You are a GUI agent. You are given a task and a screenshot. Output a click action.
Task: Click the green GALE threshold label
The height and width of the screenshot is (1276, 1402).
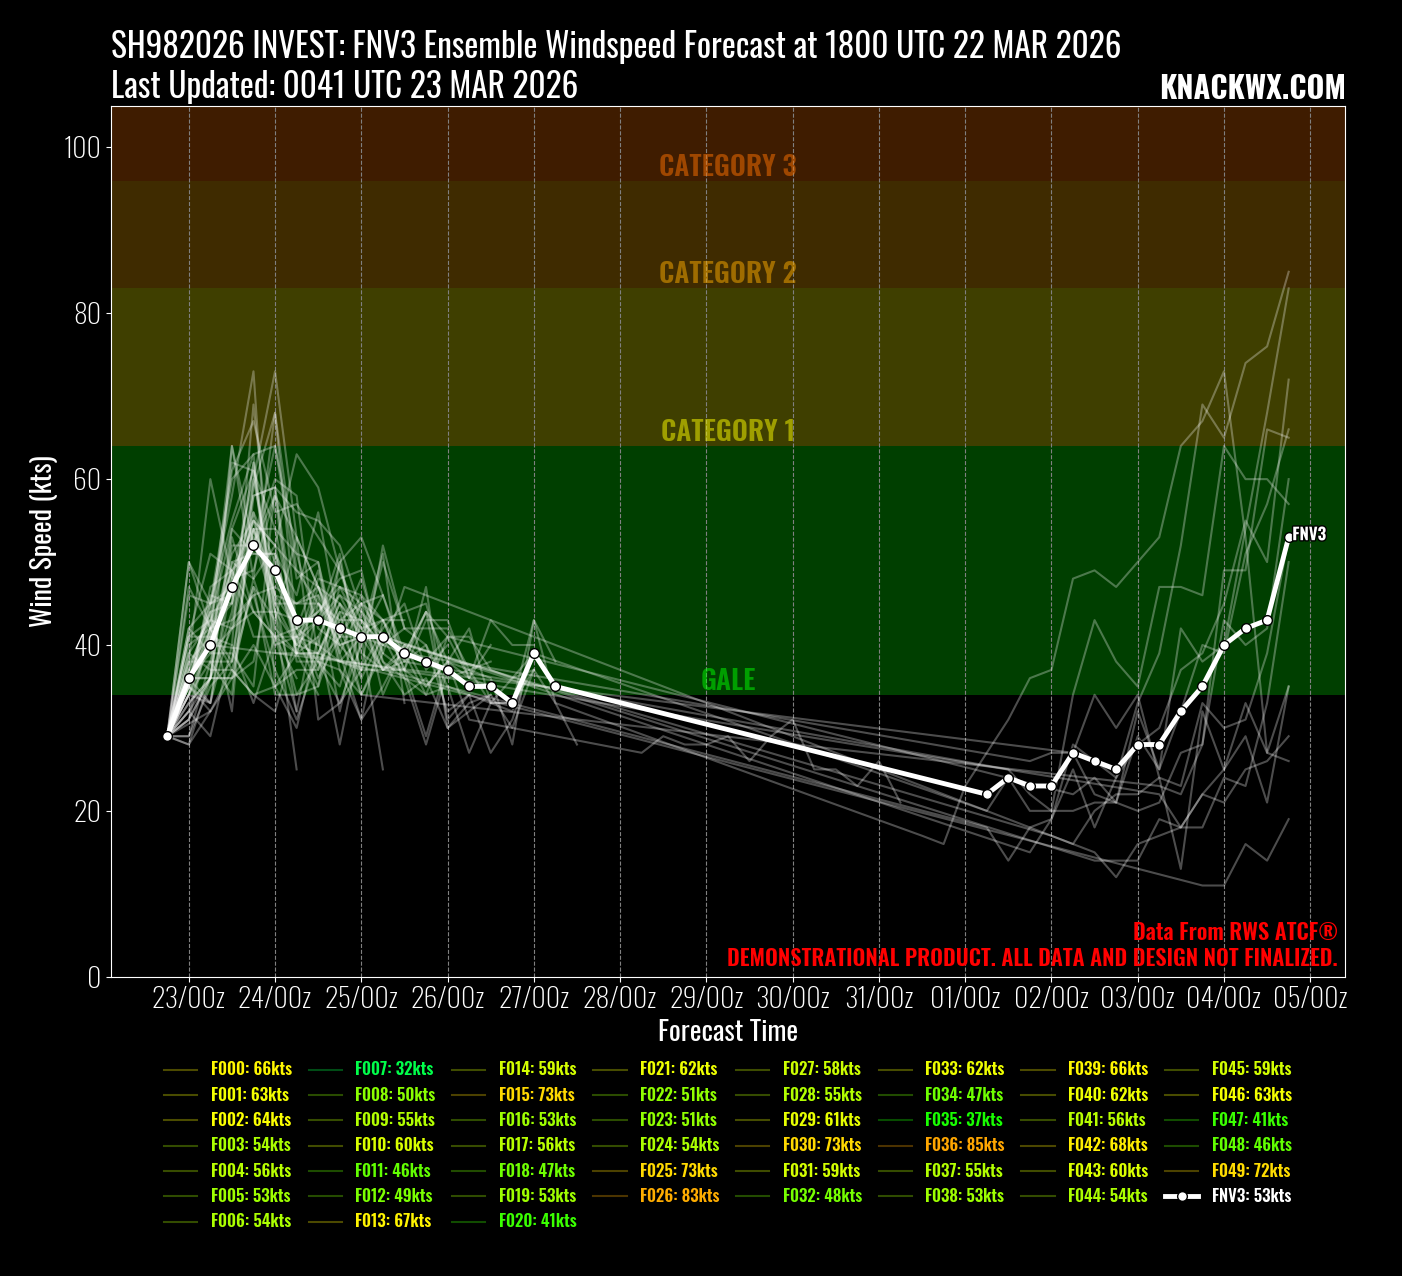727,679
